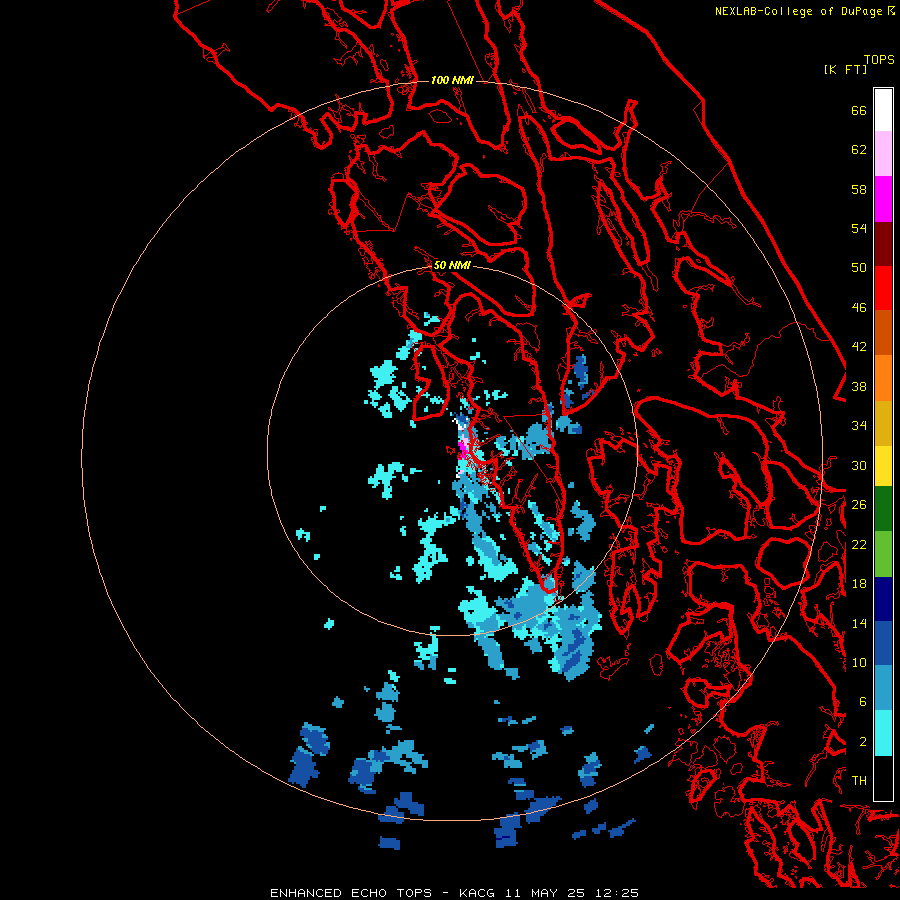
Task: Click the dark orange 46 kft legend color
Action: point(883,332)
